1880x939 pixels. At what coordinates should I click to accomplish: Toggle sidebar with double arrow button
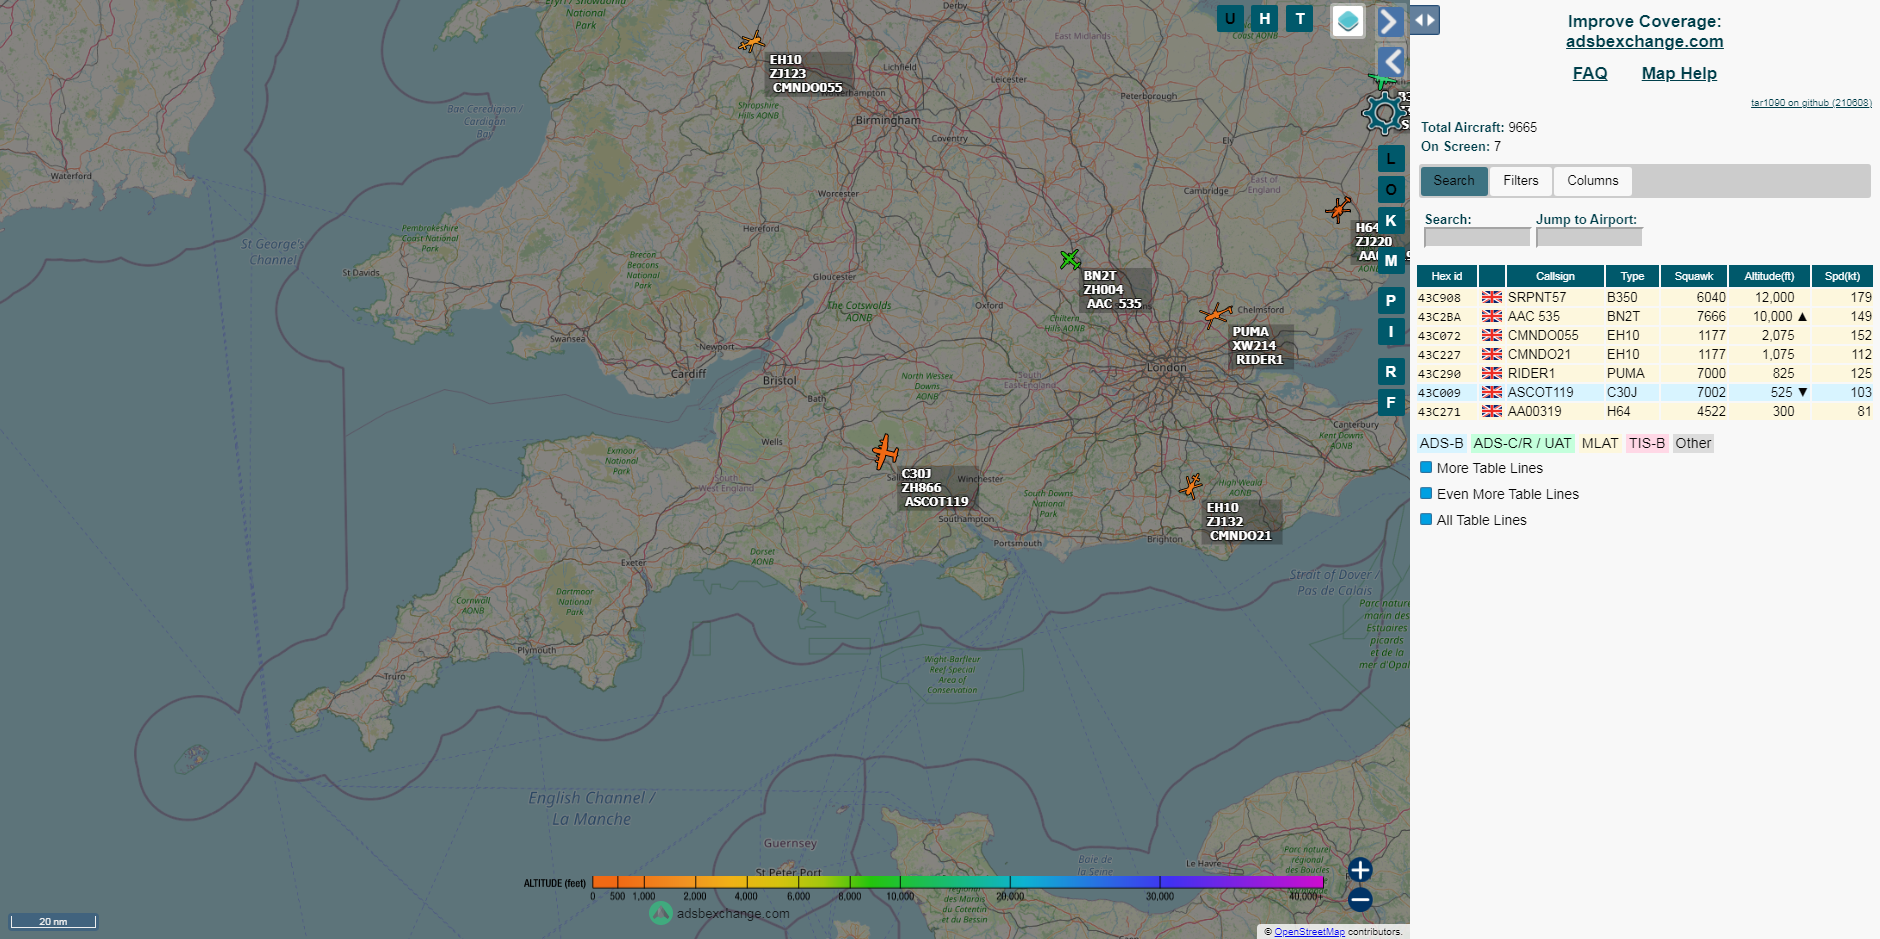(x=1425, y=20)
